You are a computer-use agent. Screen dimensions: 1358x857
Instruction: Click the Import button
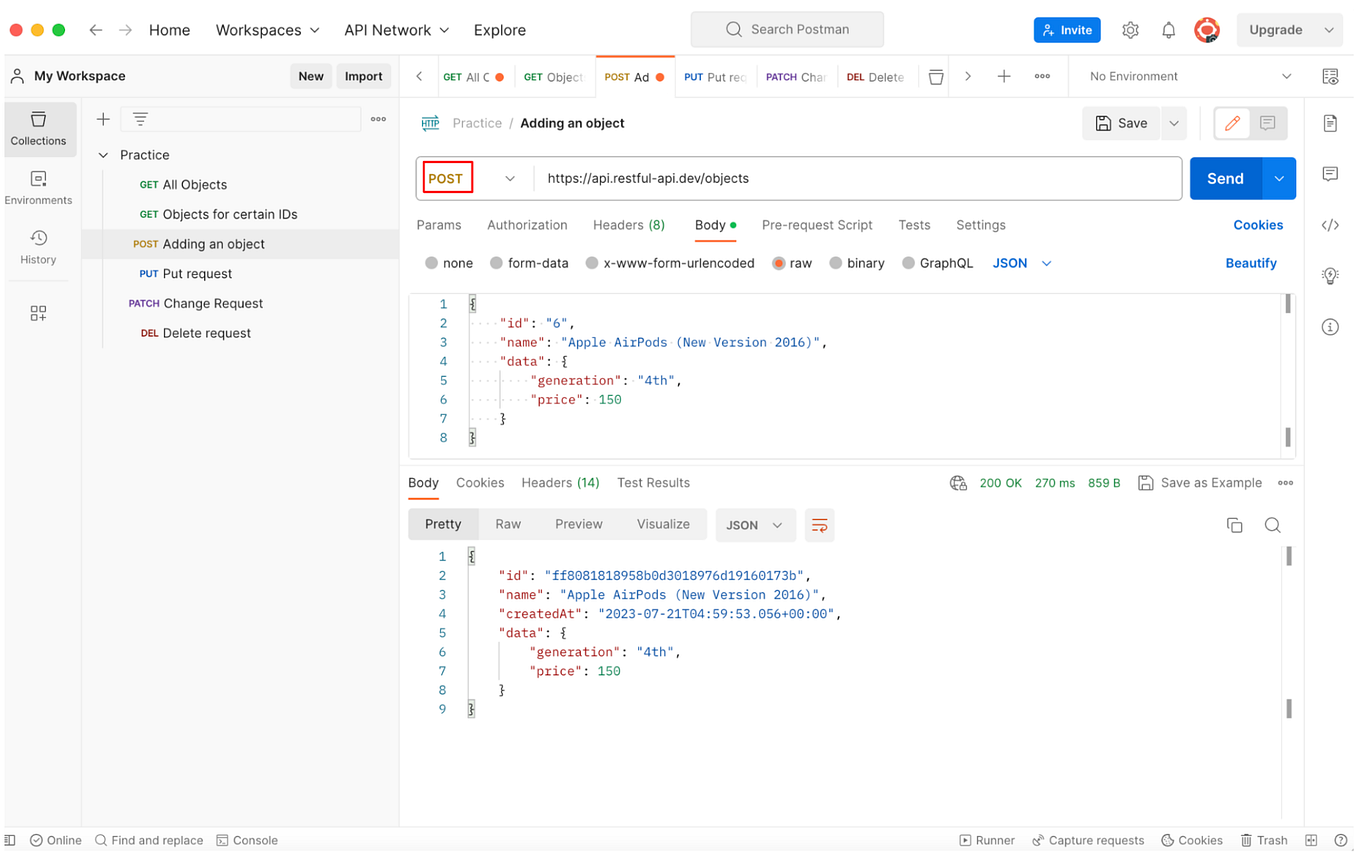(x=363, y=76)
